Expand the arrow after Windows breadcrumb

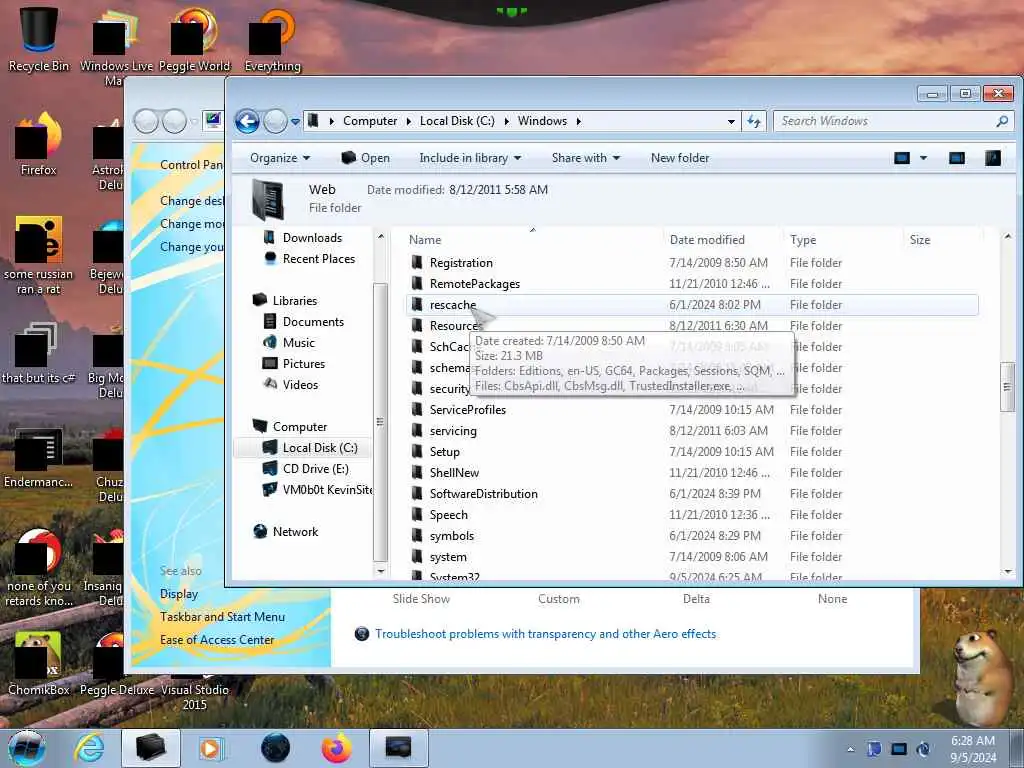[x=579, y=121]
